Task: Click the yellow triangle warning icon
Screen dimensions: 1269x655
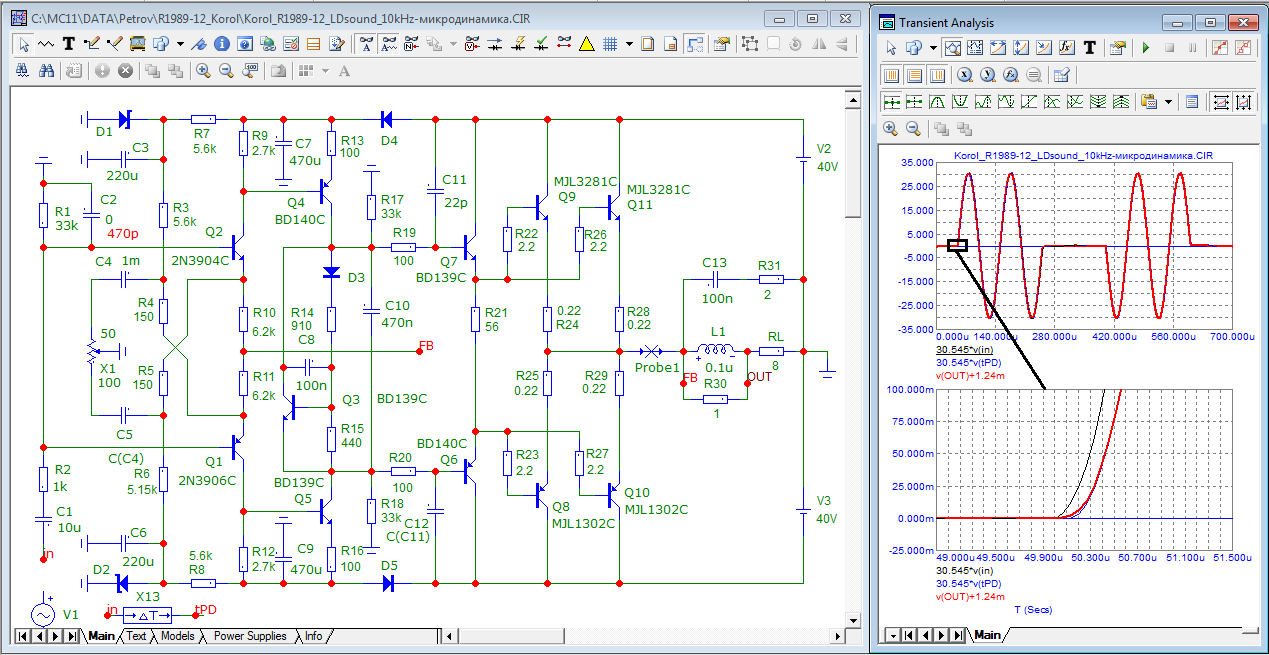Action: click(x=586, y=44)
